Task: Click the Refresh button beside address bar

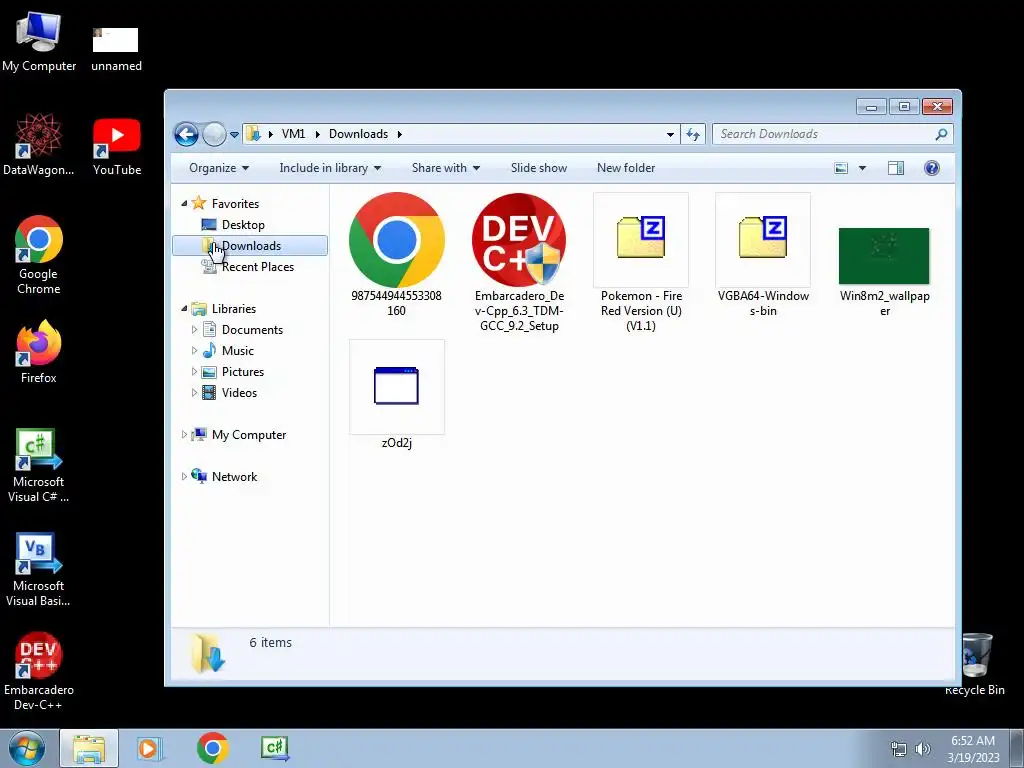Action: [x=693, y=135]
